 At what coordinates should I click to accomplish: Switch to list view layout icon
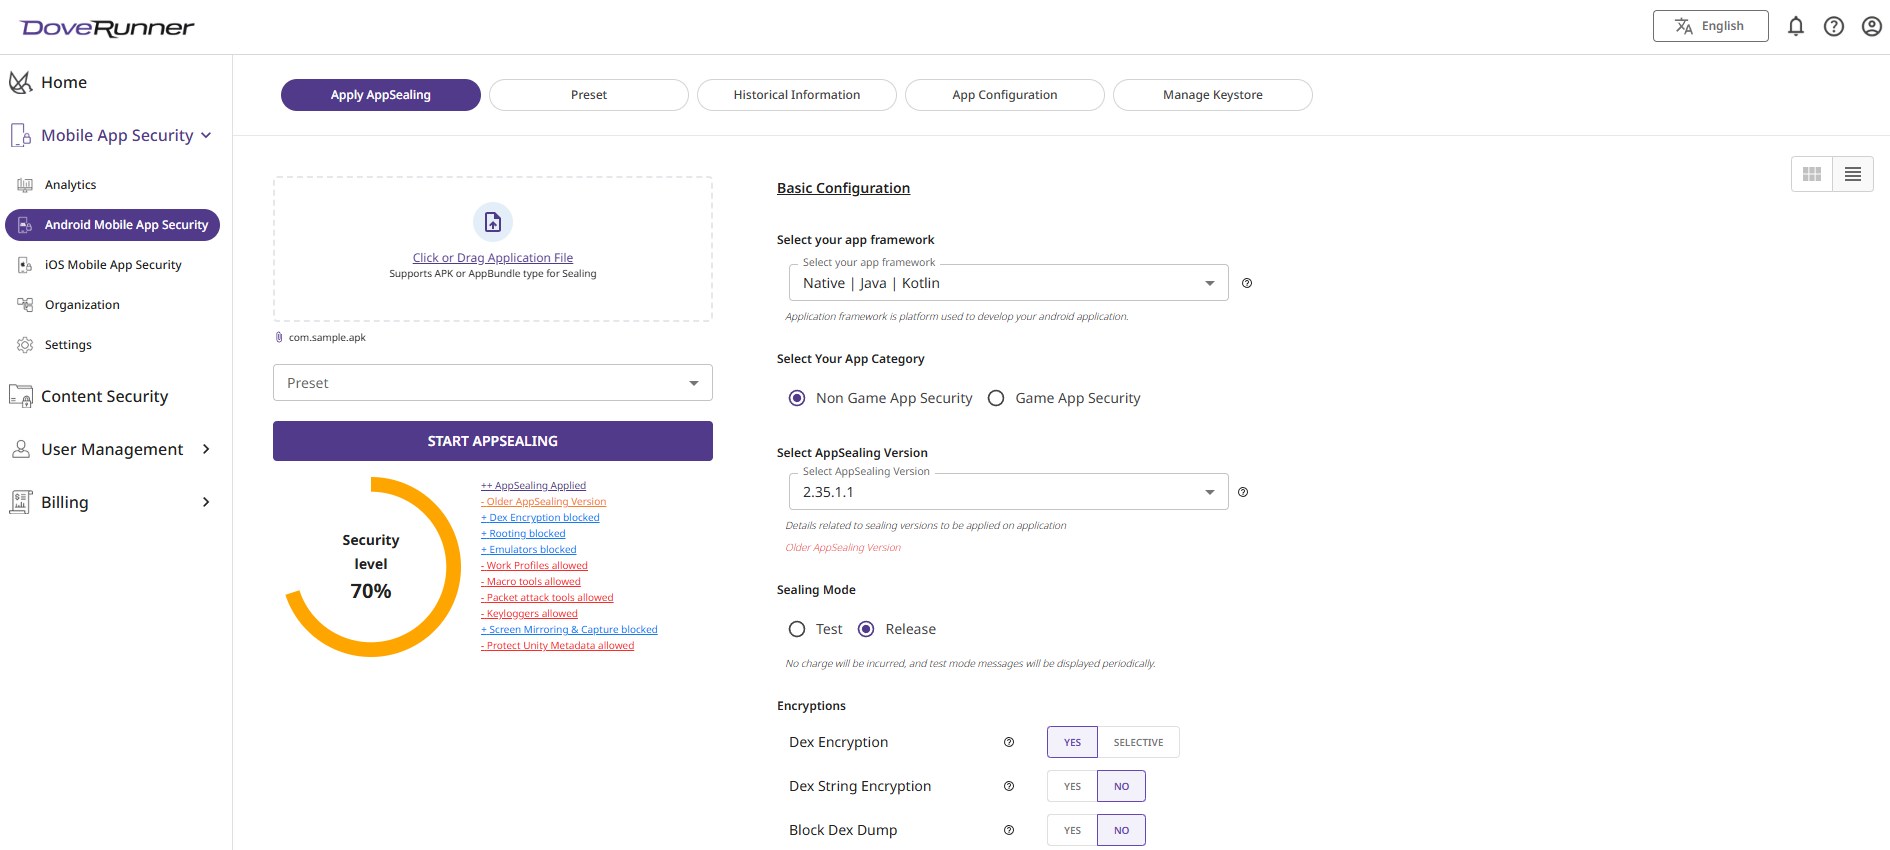point(1853,174)
